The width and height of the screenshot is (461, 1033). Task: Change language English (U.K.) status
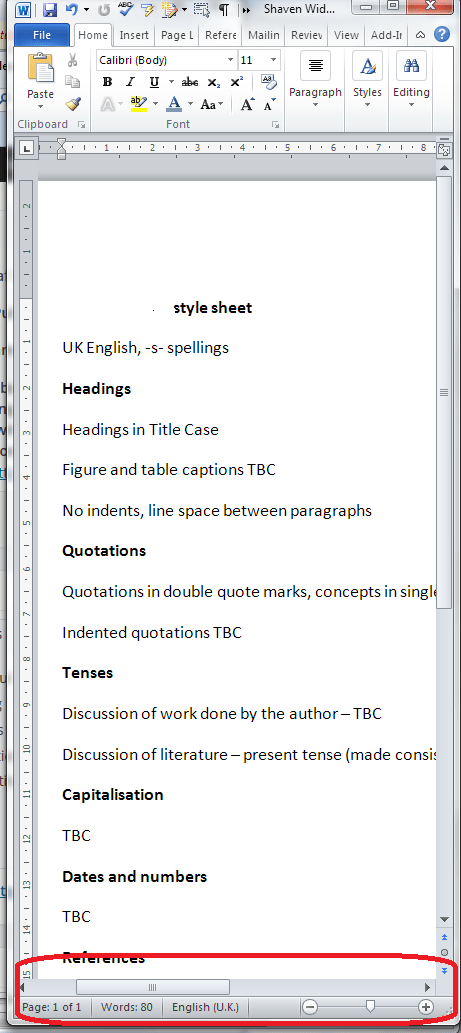coord(205,1007)
